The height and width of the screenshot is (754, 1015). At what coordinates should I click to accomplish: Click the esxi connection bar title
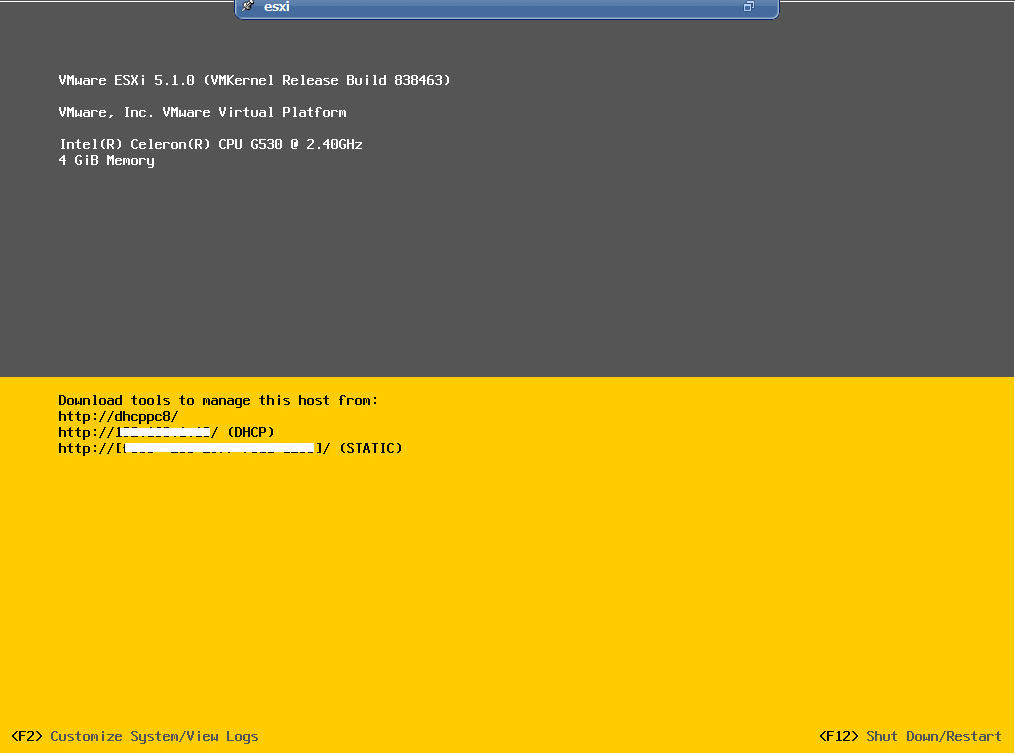pos(276,6)
